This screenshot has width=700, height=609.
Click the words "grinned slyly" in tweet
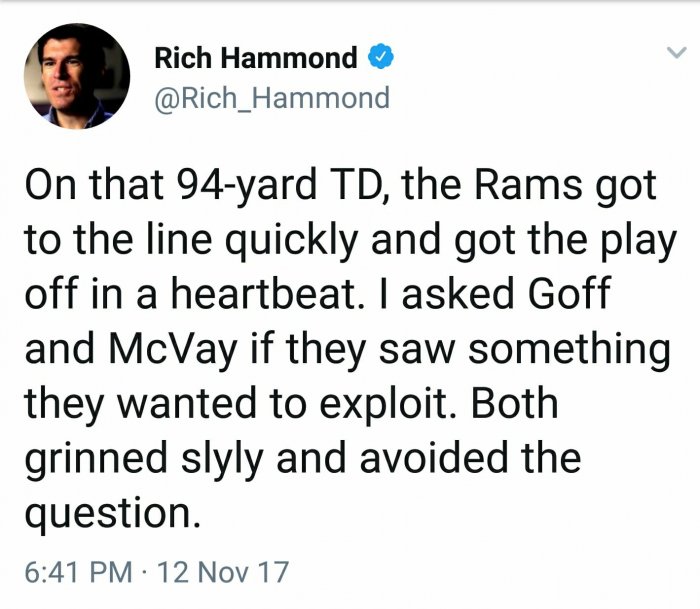click(x=144, y=459)
